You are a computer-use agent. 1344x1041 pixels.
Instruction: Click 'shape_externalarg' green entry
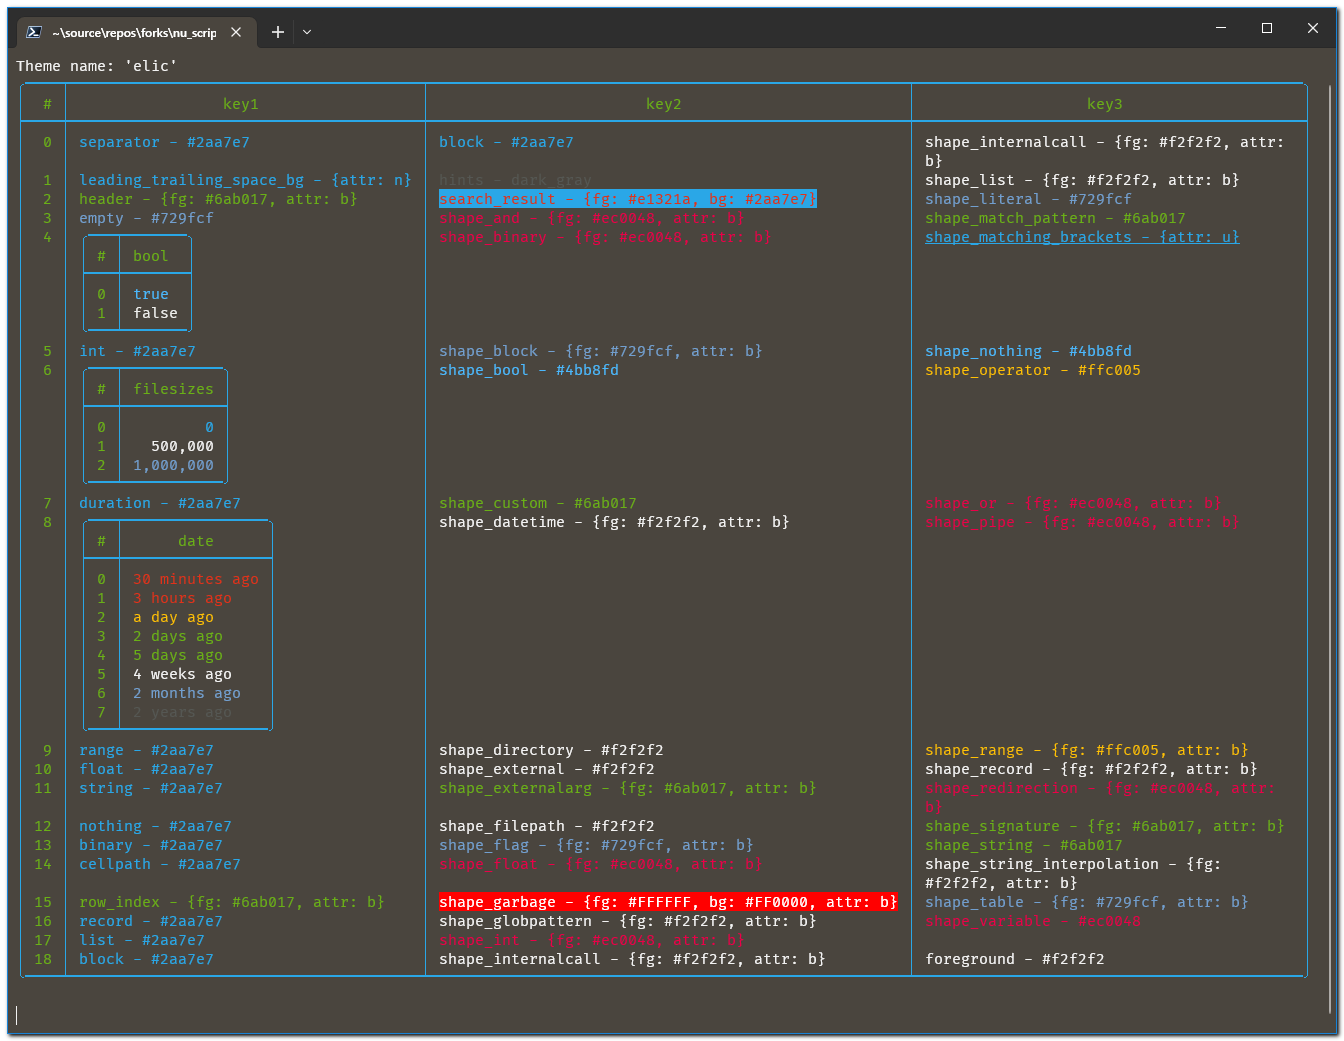[628, 788]
